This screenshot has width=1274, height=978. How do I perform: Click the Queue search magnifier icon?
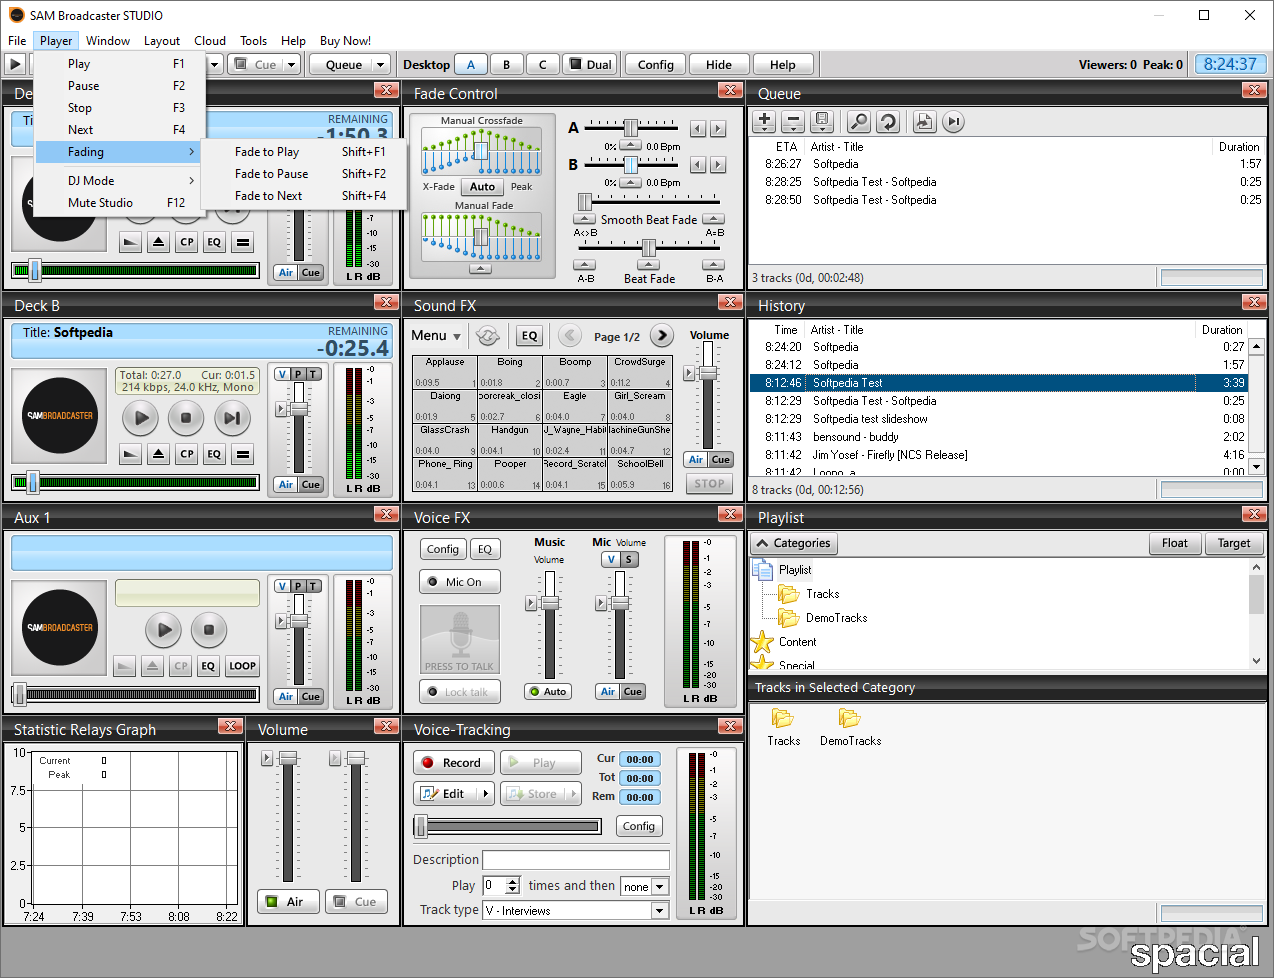[858, 122]
